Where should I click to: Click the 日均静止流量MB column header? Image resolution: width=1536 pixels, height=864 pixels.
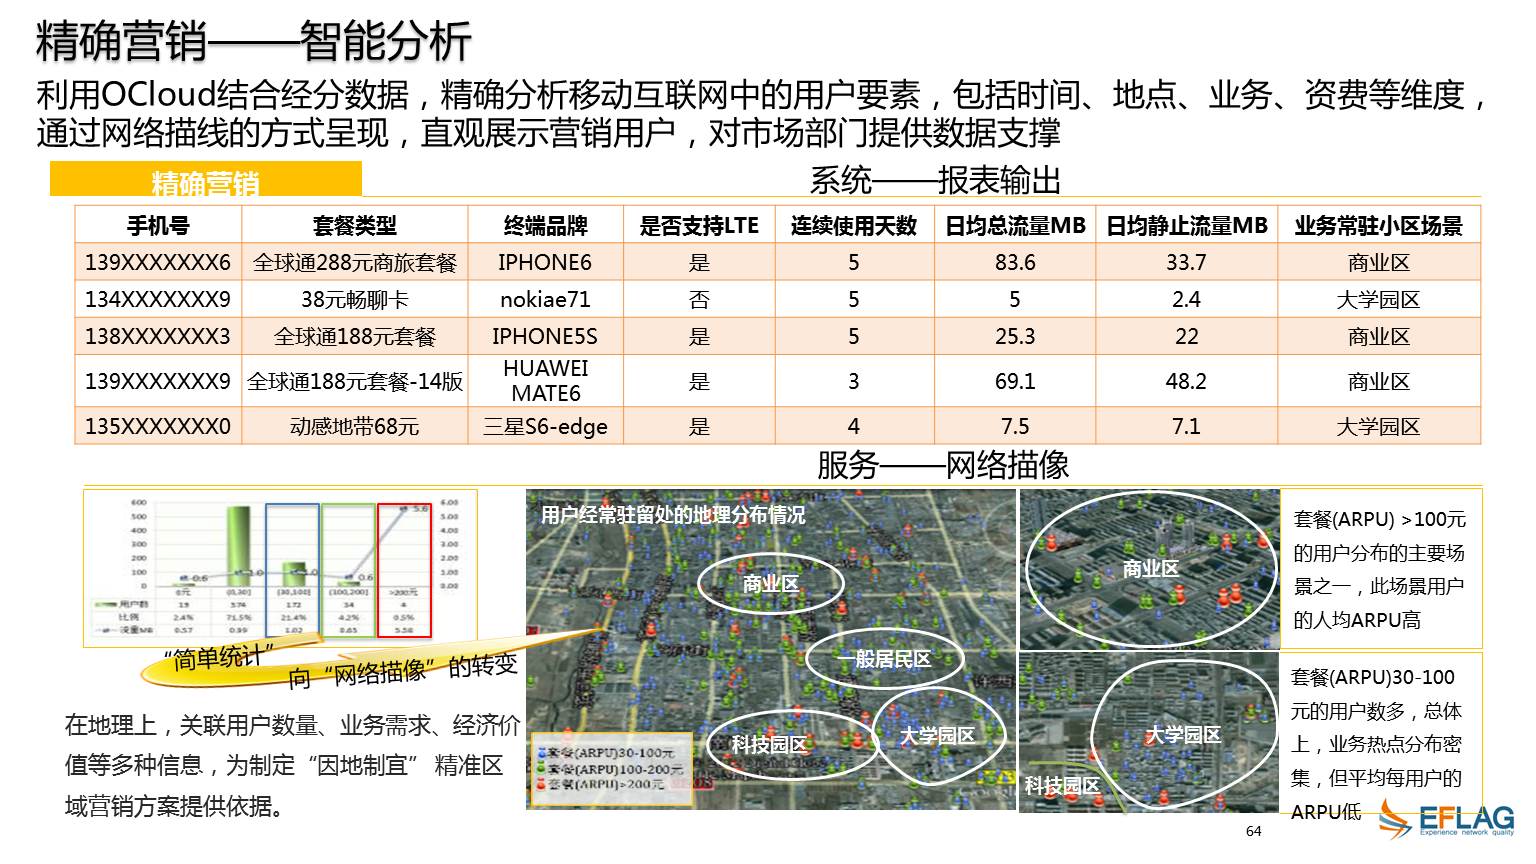1187,226
